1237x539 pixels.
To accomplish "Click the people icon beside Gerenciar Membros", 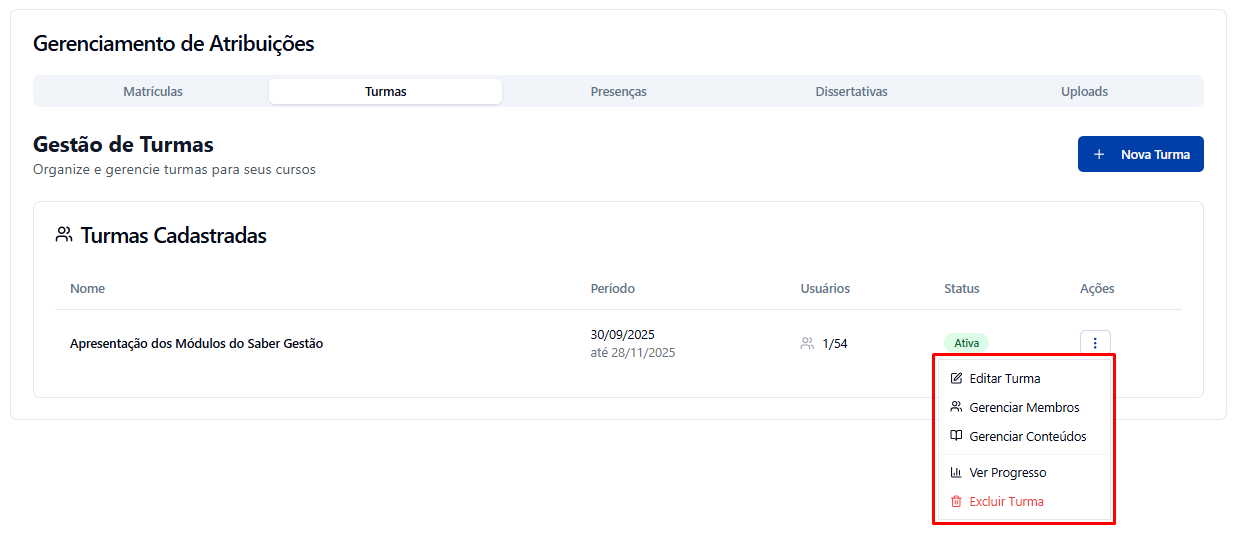I will click(956, 407).
